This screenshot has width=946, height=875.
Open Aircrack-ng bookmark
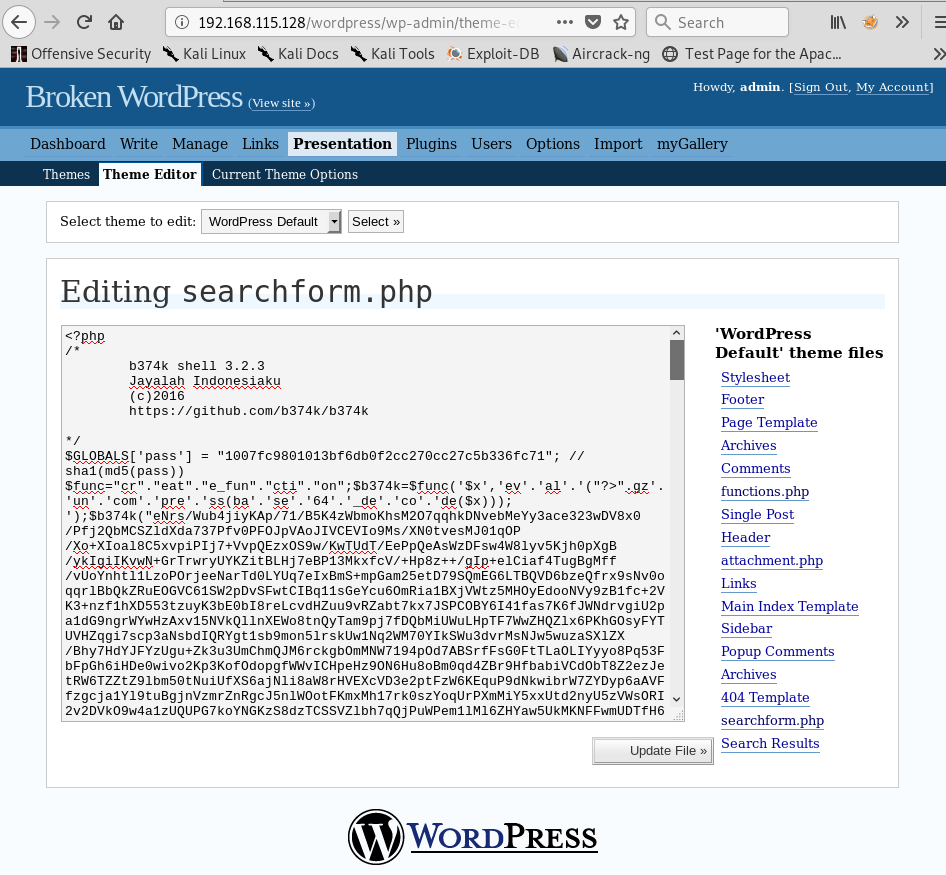click(601, 54)
